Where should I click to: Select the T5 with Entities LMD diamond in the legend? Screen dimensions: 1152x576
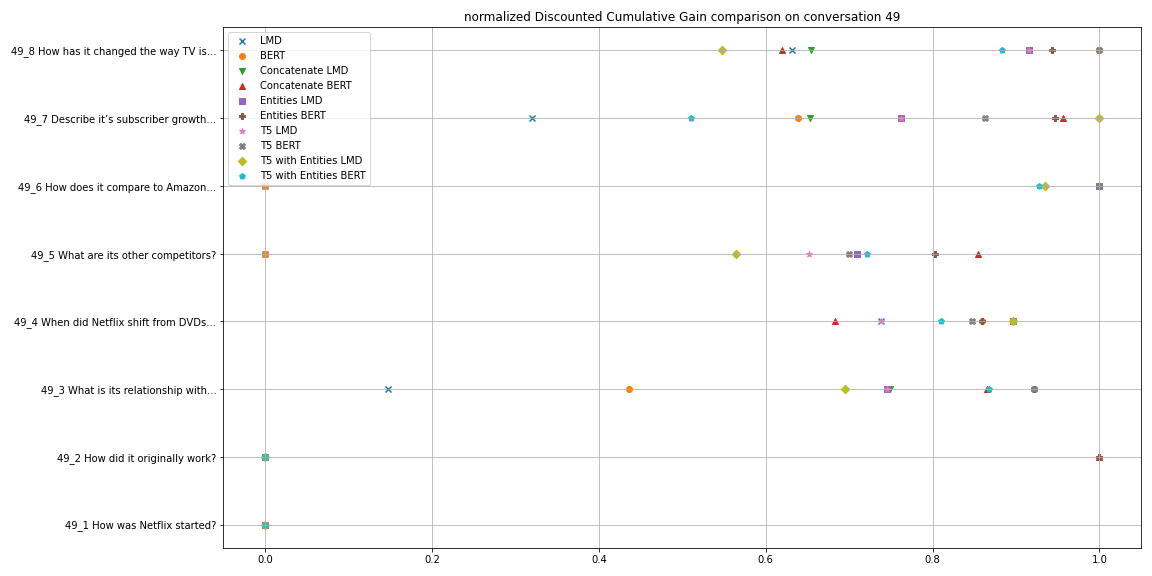tap(242, 161)
